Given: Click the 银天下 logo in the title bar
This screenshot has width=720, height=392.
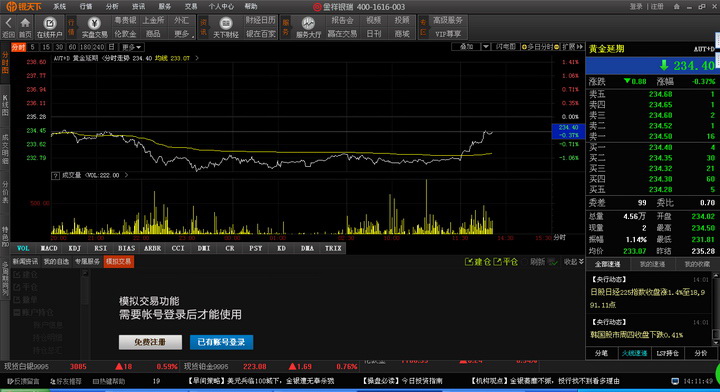Looking at the screenshot, I should point(23,6).
